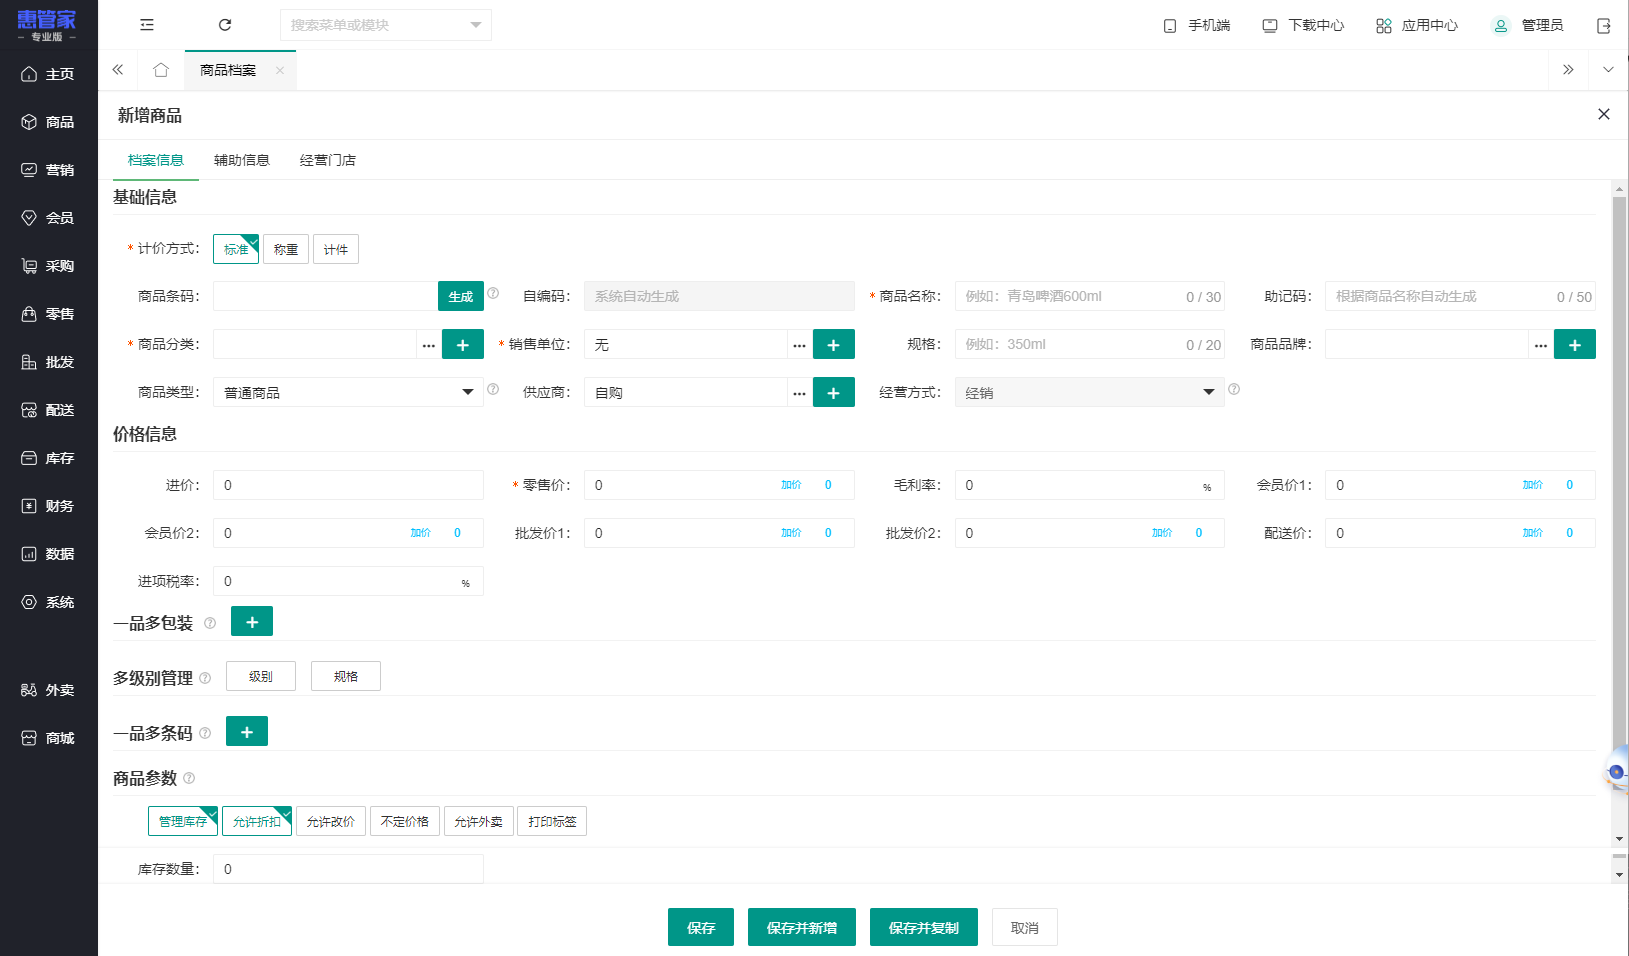The height and width of the screenshot is (956, 1629).
Task: Toggle 打印标签 product parameter
Action: pyautogui.click(x=552, y=821)
